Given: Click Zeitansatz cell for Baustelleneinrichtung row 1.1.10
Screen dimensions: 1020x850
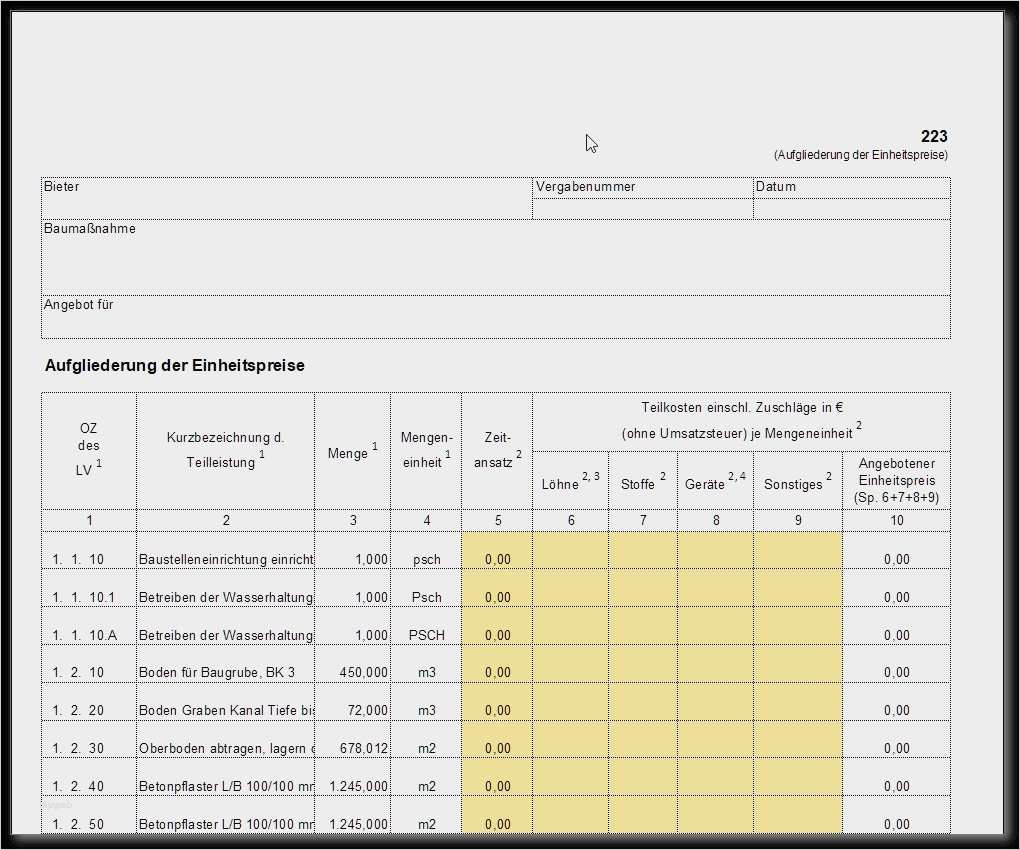Looking at the screenshot, I should [497, 559].
